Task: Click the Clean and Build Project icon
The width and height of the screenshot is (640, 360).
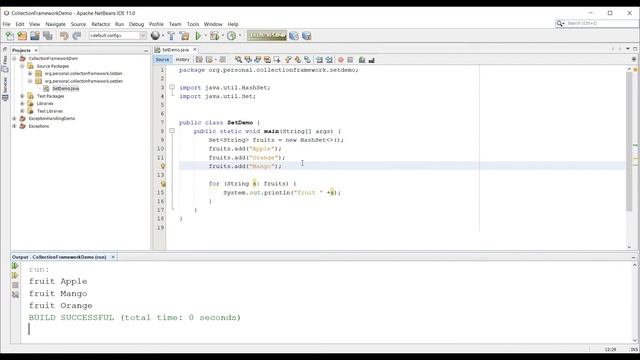Action: [x=184, y=36]
